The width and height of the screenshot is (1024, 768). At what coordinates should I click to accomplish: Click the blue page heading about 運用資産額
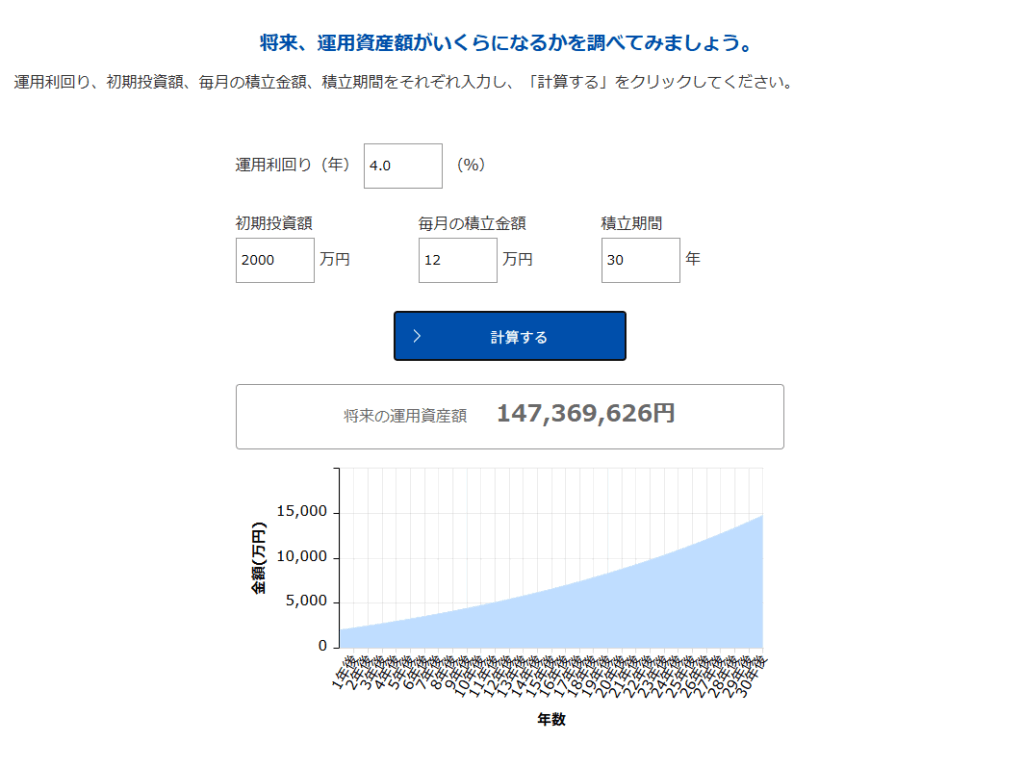pos(504,44)
